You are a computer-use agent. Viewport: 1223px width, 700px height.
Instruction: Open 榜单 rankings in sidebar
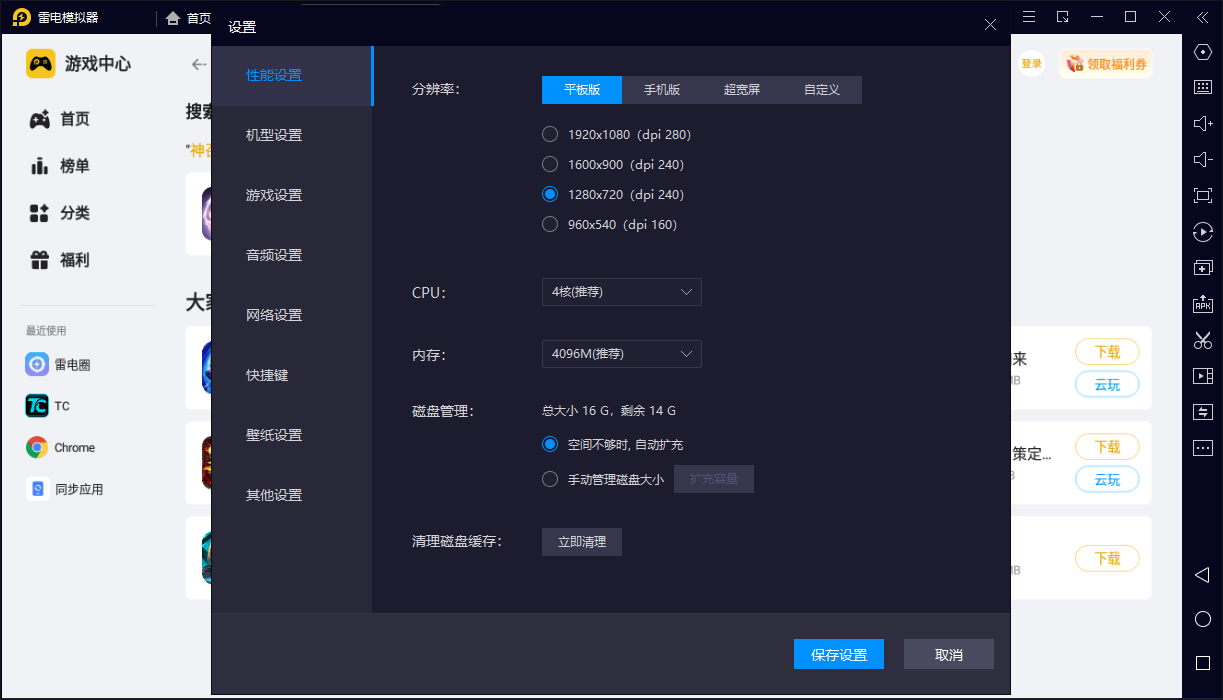(x=60, y=166)
